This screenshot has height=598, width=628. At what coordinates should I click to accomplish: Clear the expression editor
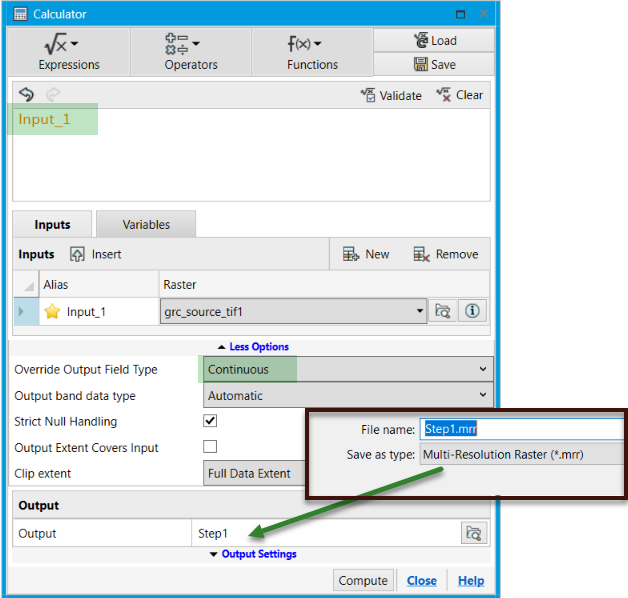[x=459, y=95]
